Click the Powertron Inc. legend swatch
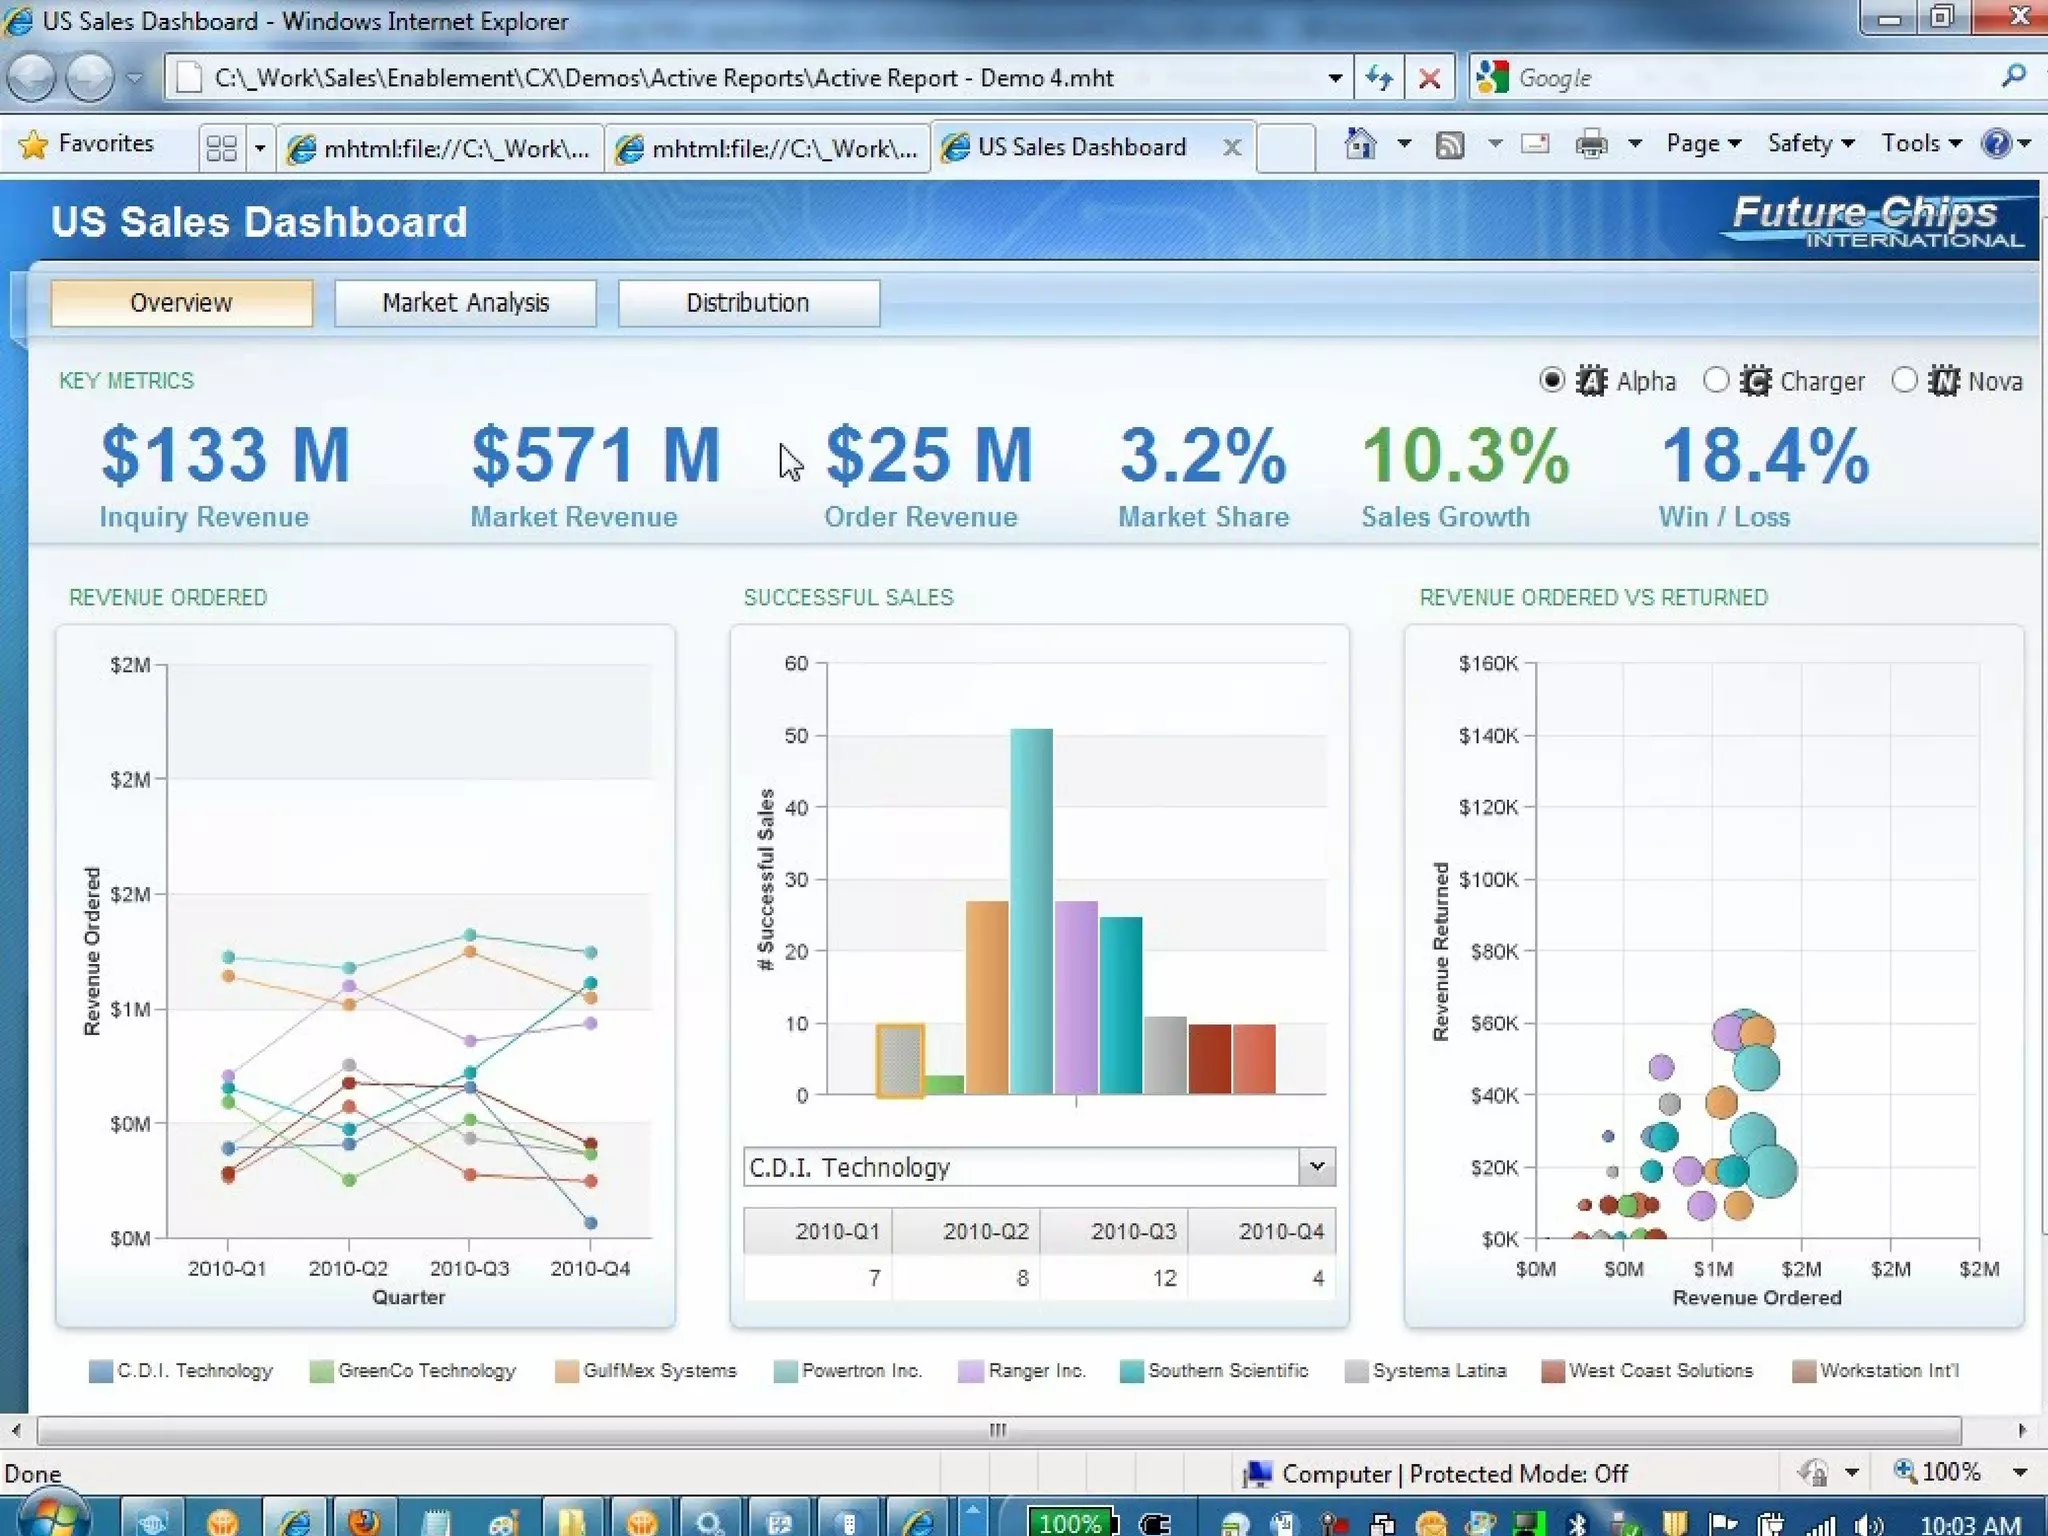Screen dimensions: 2048x1536 point(786,1371)
